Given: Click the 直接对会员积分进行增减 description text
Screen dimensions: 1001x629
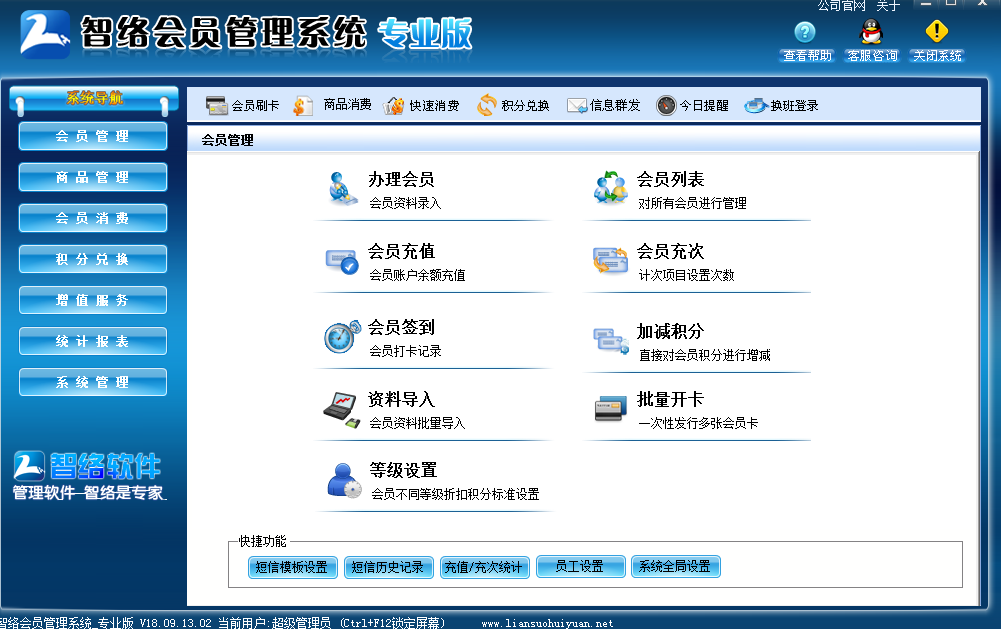Looking at the screenshot, I should tap(705, 355).
